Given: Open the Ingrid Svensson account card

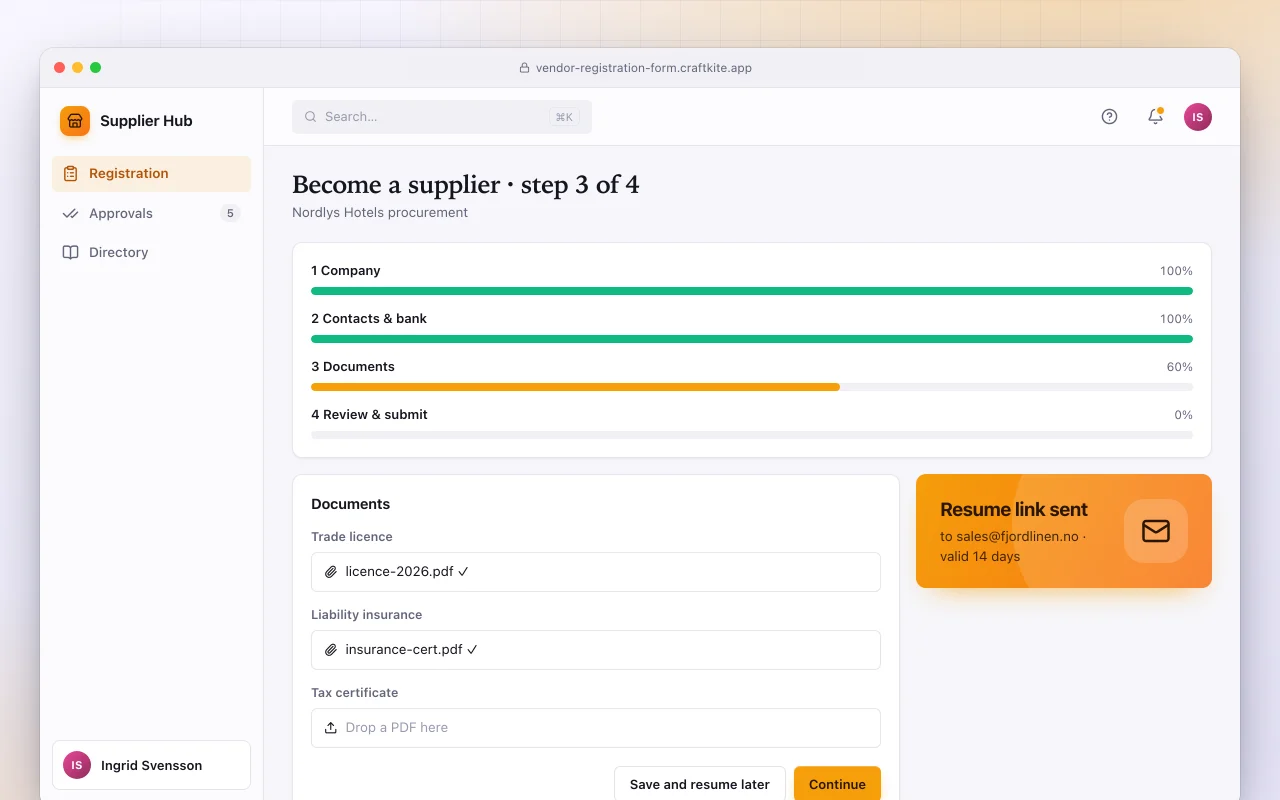Looking at the screenshot, I should click(151, 765).
